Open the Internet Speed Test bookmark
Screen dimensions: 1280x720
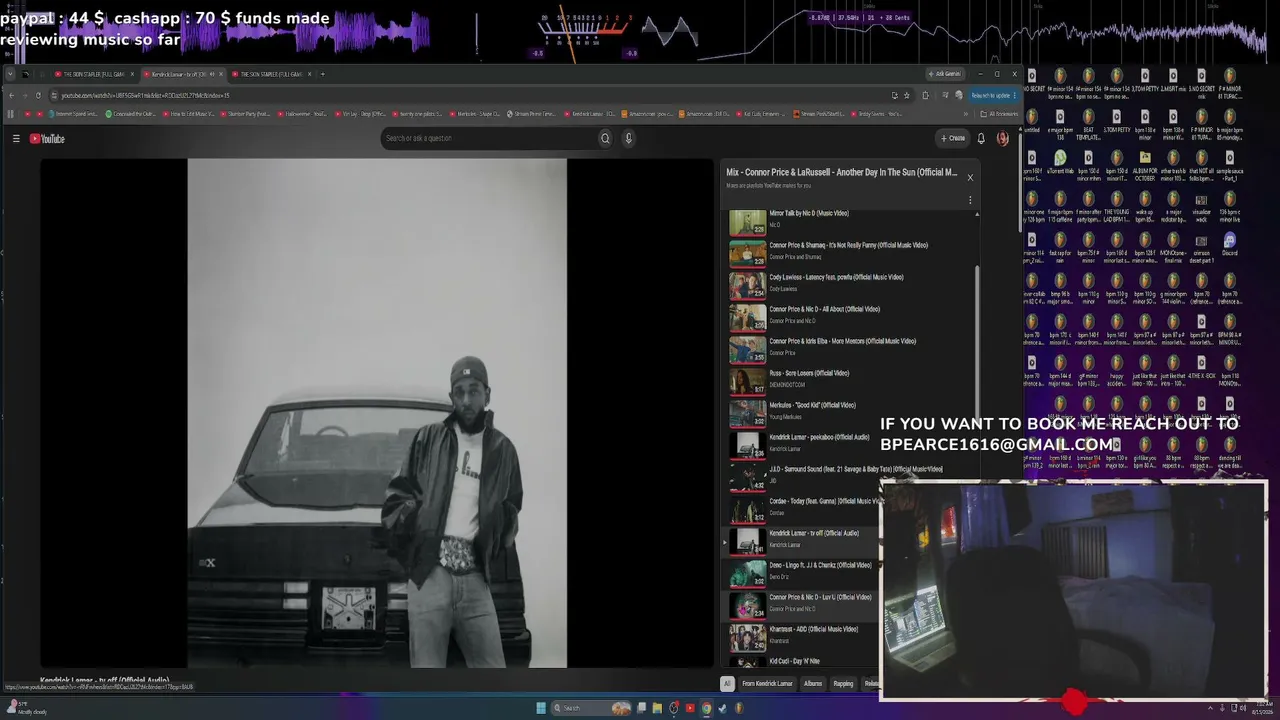(x=74, y=114)
